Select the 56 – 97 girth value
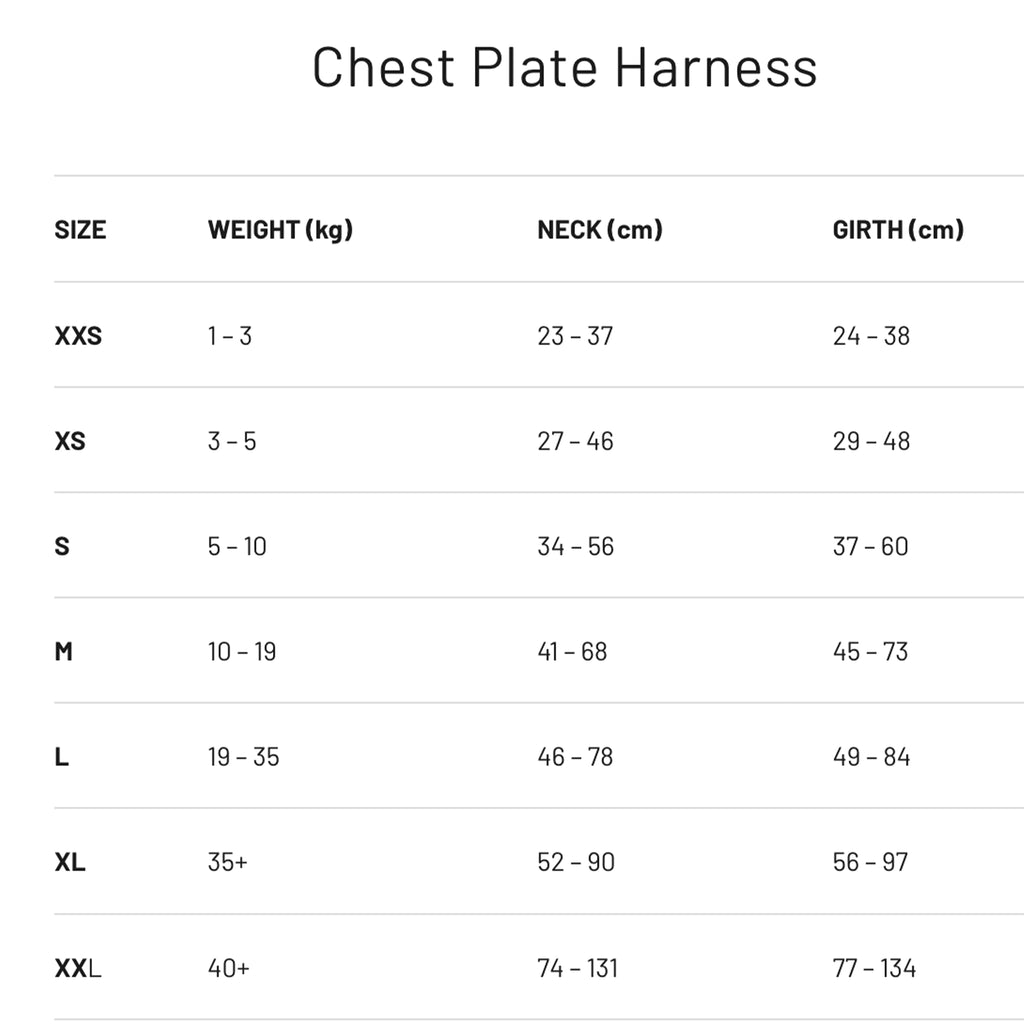Screen dimensions: 1024x1024 871,862
